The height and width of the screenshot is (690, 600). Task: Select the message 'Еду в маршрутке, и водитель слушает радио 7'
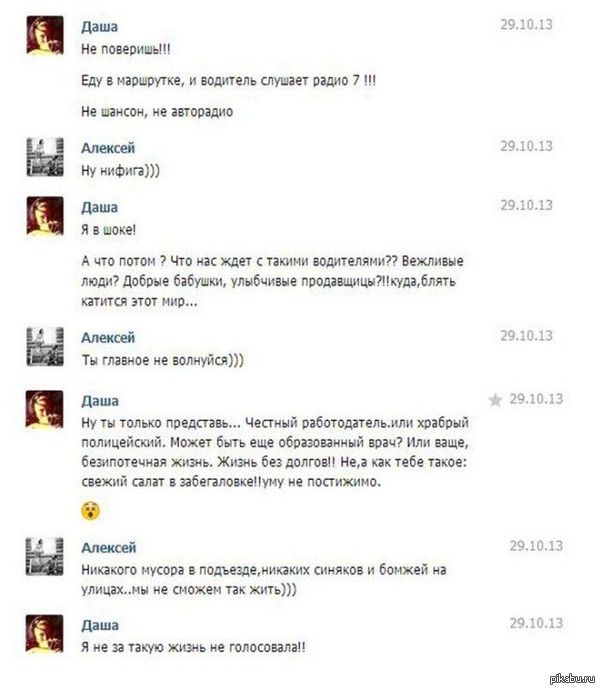pyautogui.click(x=228, y=81)
